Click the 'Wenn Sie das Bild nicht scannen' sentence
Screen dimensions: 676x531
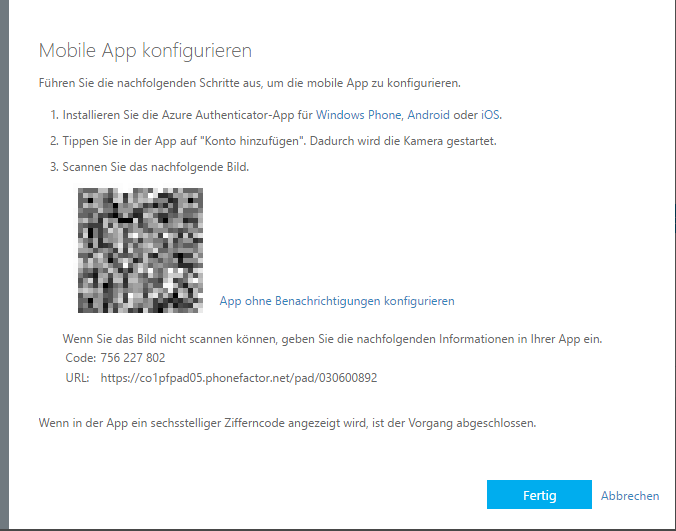331,339
